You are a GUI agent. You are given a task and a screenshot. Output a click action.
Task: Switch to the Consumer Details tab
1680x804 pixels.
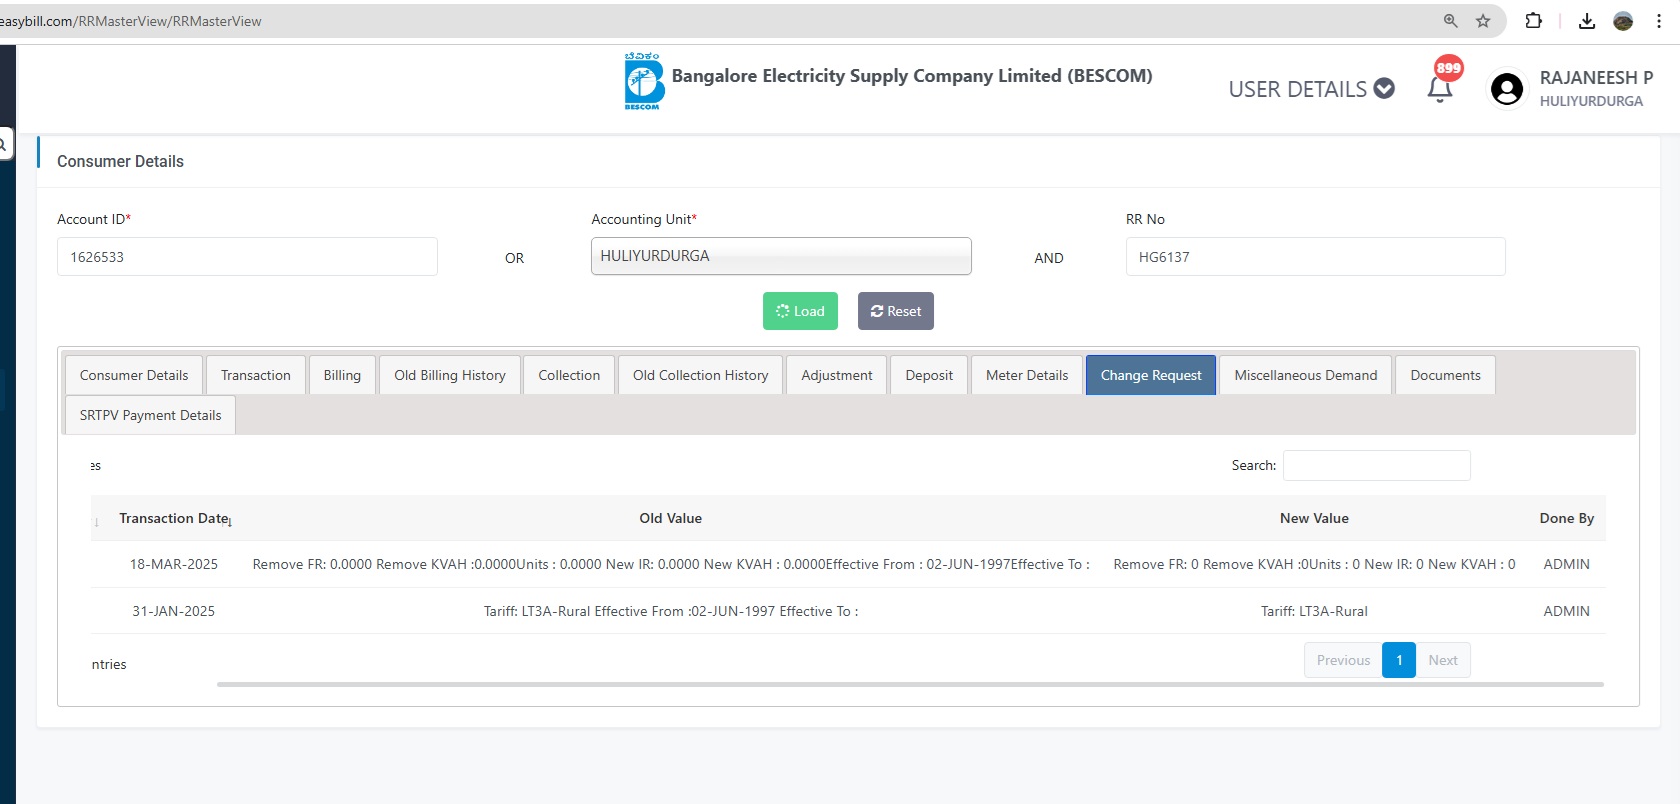point(134,375)
